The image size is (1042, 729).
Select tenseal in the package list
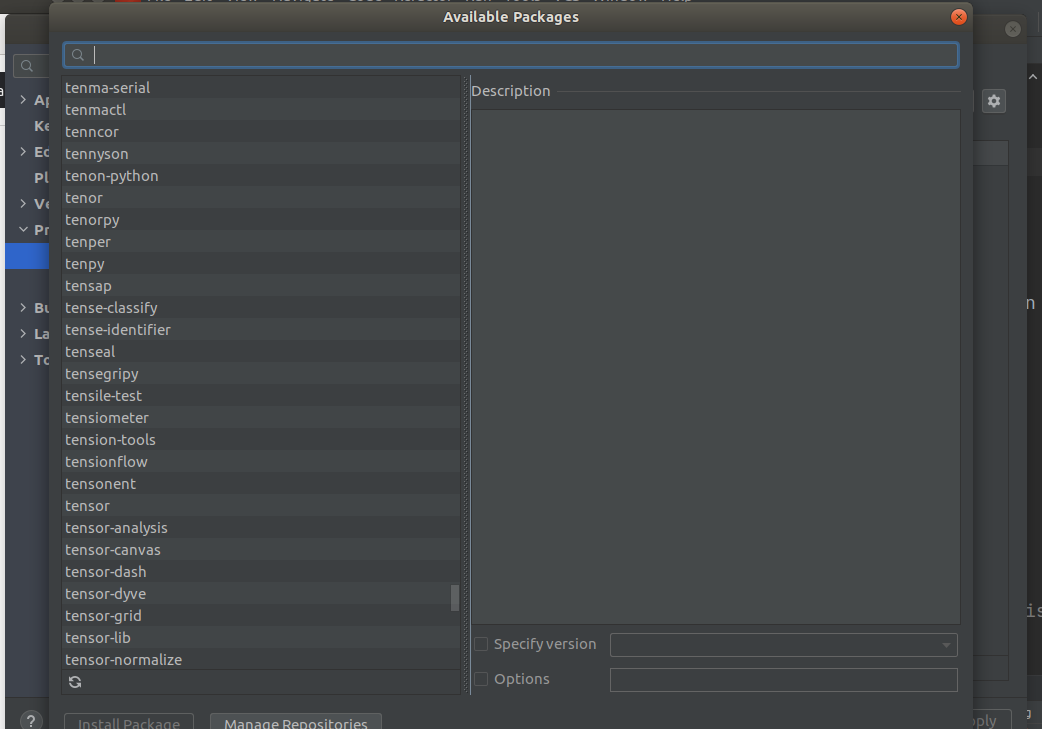(90, 352)
